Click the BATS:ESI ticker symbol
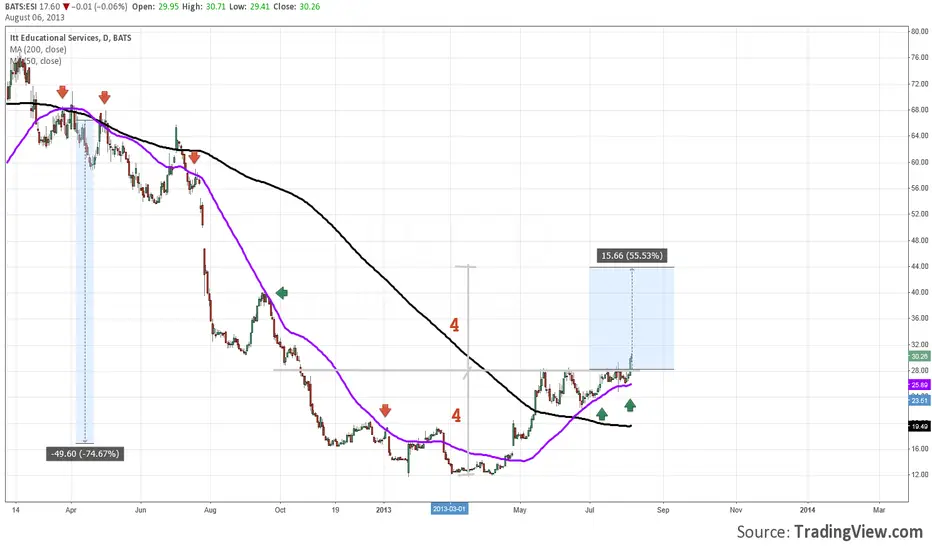 point(22,7)
